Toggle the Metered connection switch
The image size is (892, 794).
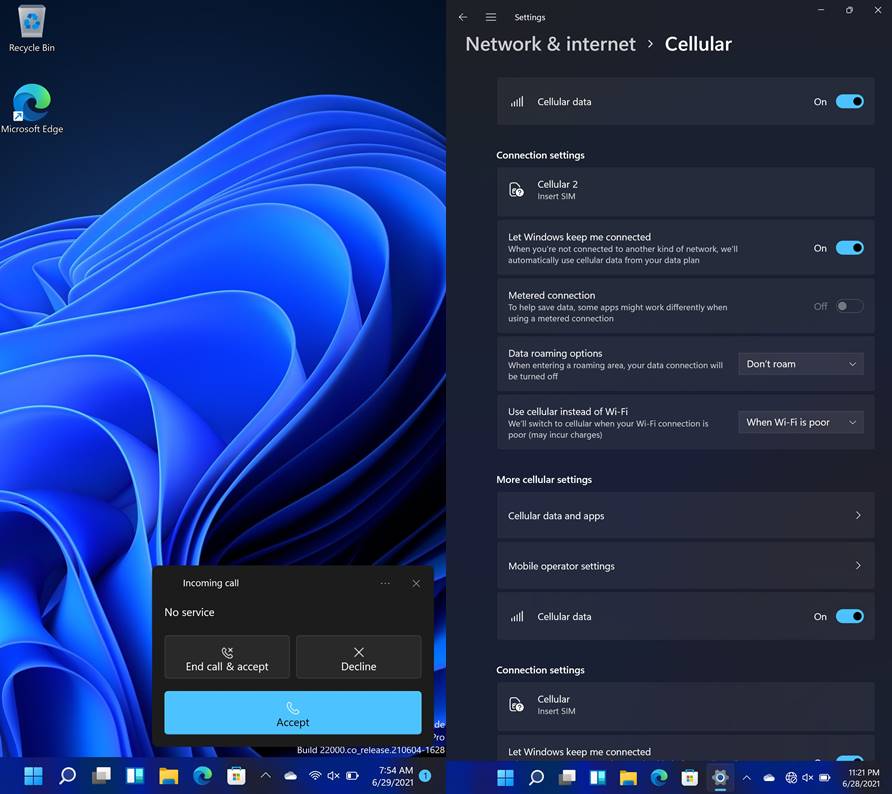849,306
